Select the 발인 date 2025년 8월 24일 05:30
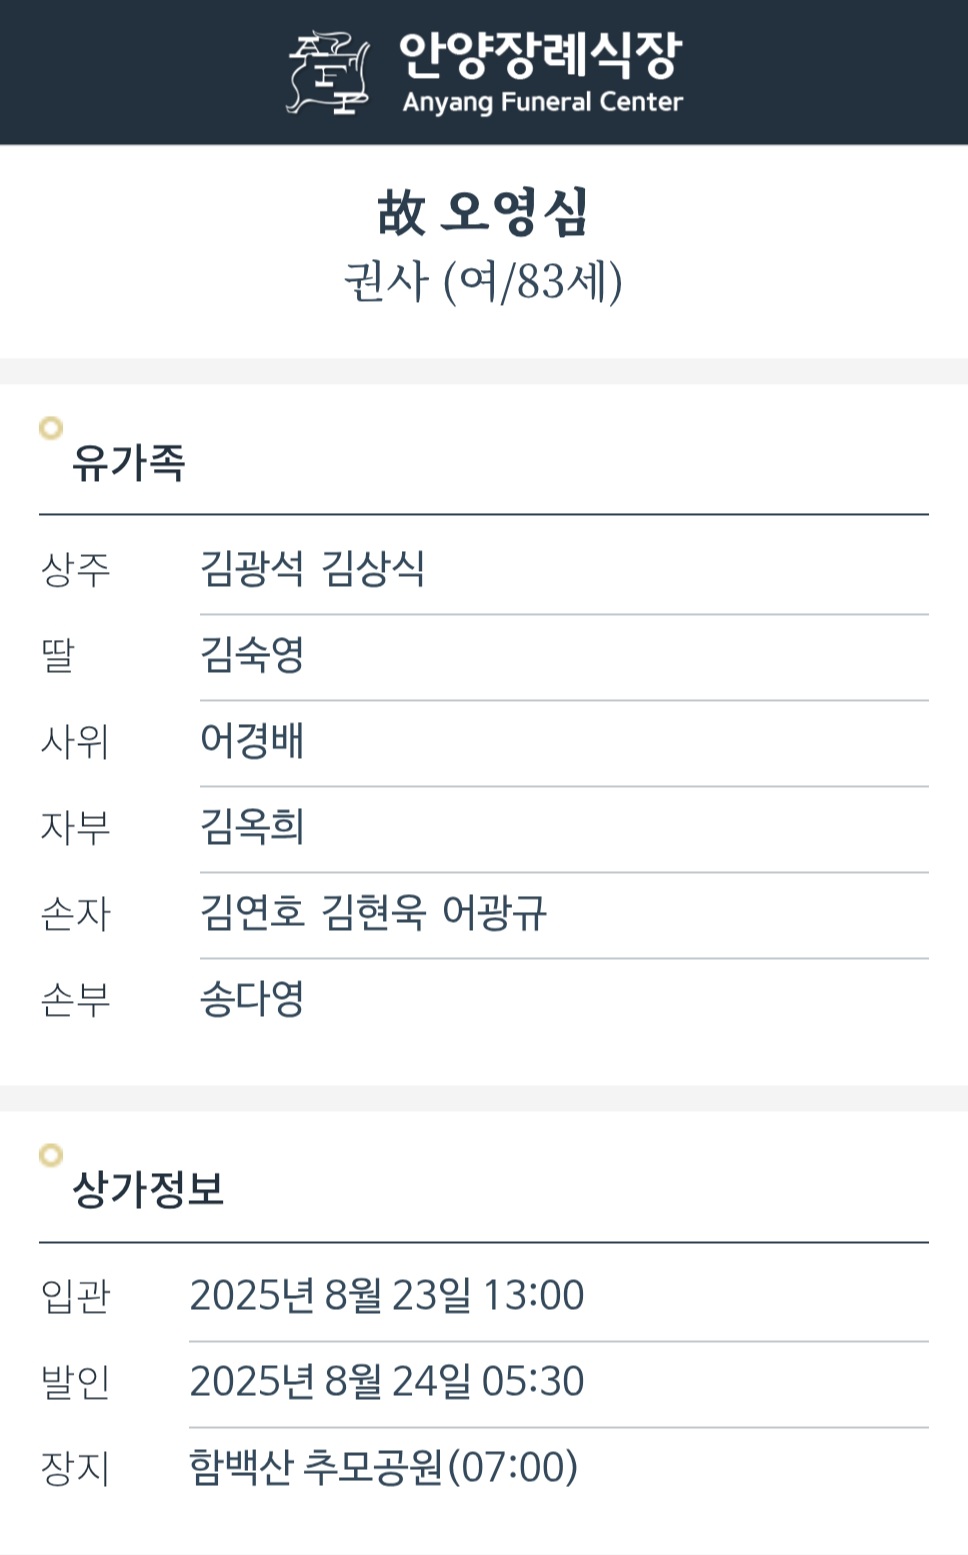The height and width of the screenshot is (1555, 968). point(387,1382)
